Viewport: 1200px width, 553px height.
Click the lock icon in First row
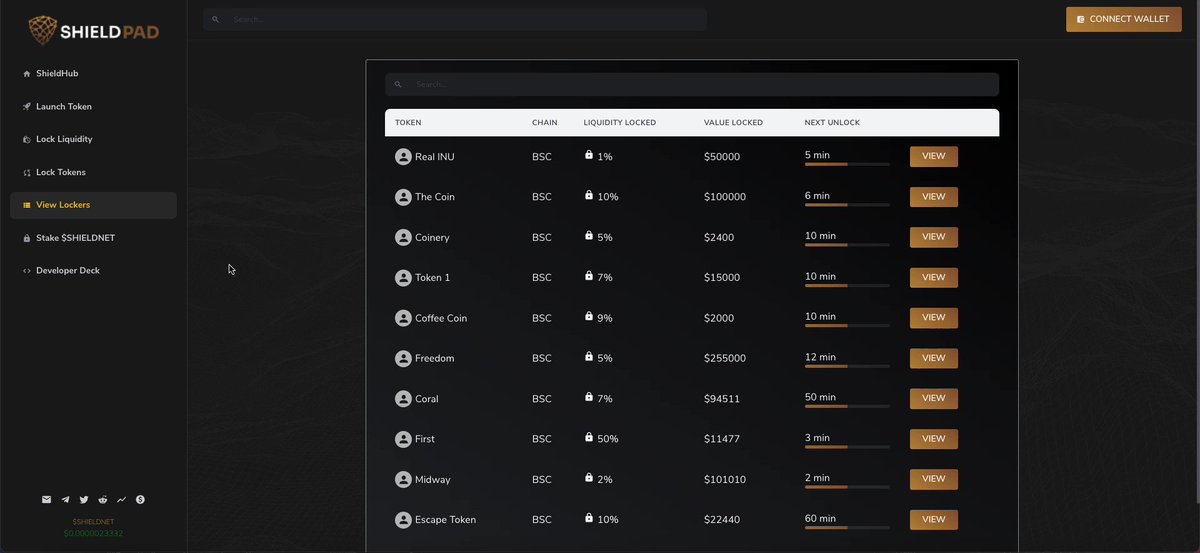coord(589,437)
